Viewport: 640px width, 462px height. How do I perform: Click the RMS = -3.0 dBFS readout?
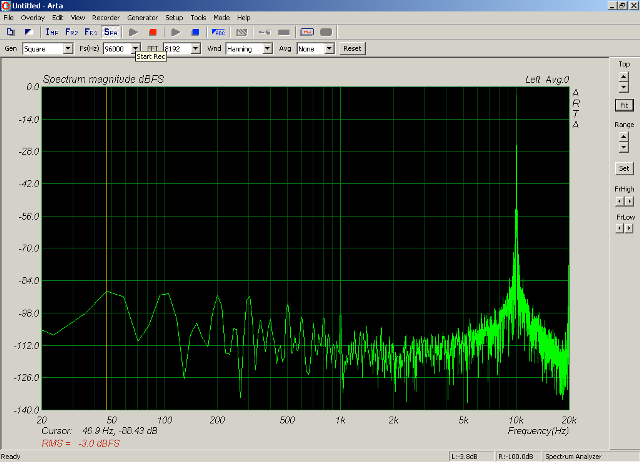coord(80,444)
